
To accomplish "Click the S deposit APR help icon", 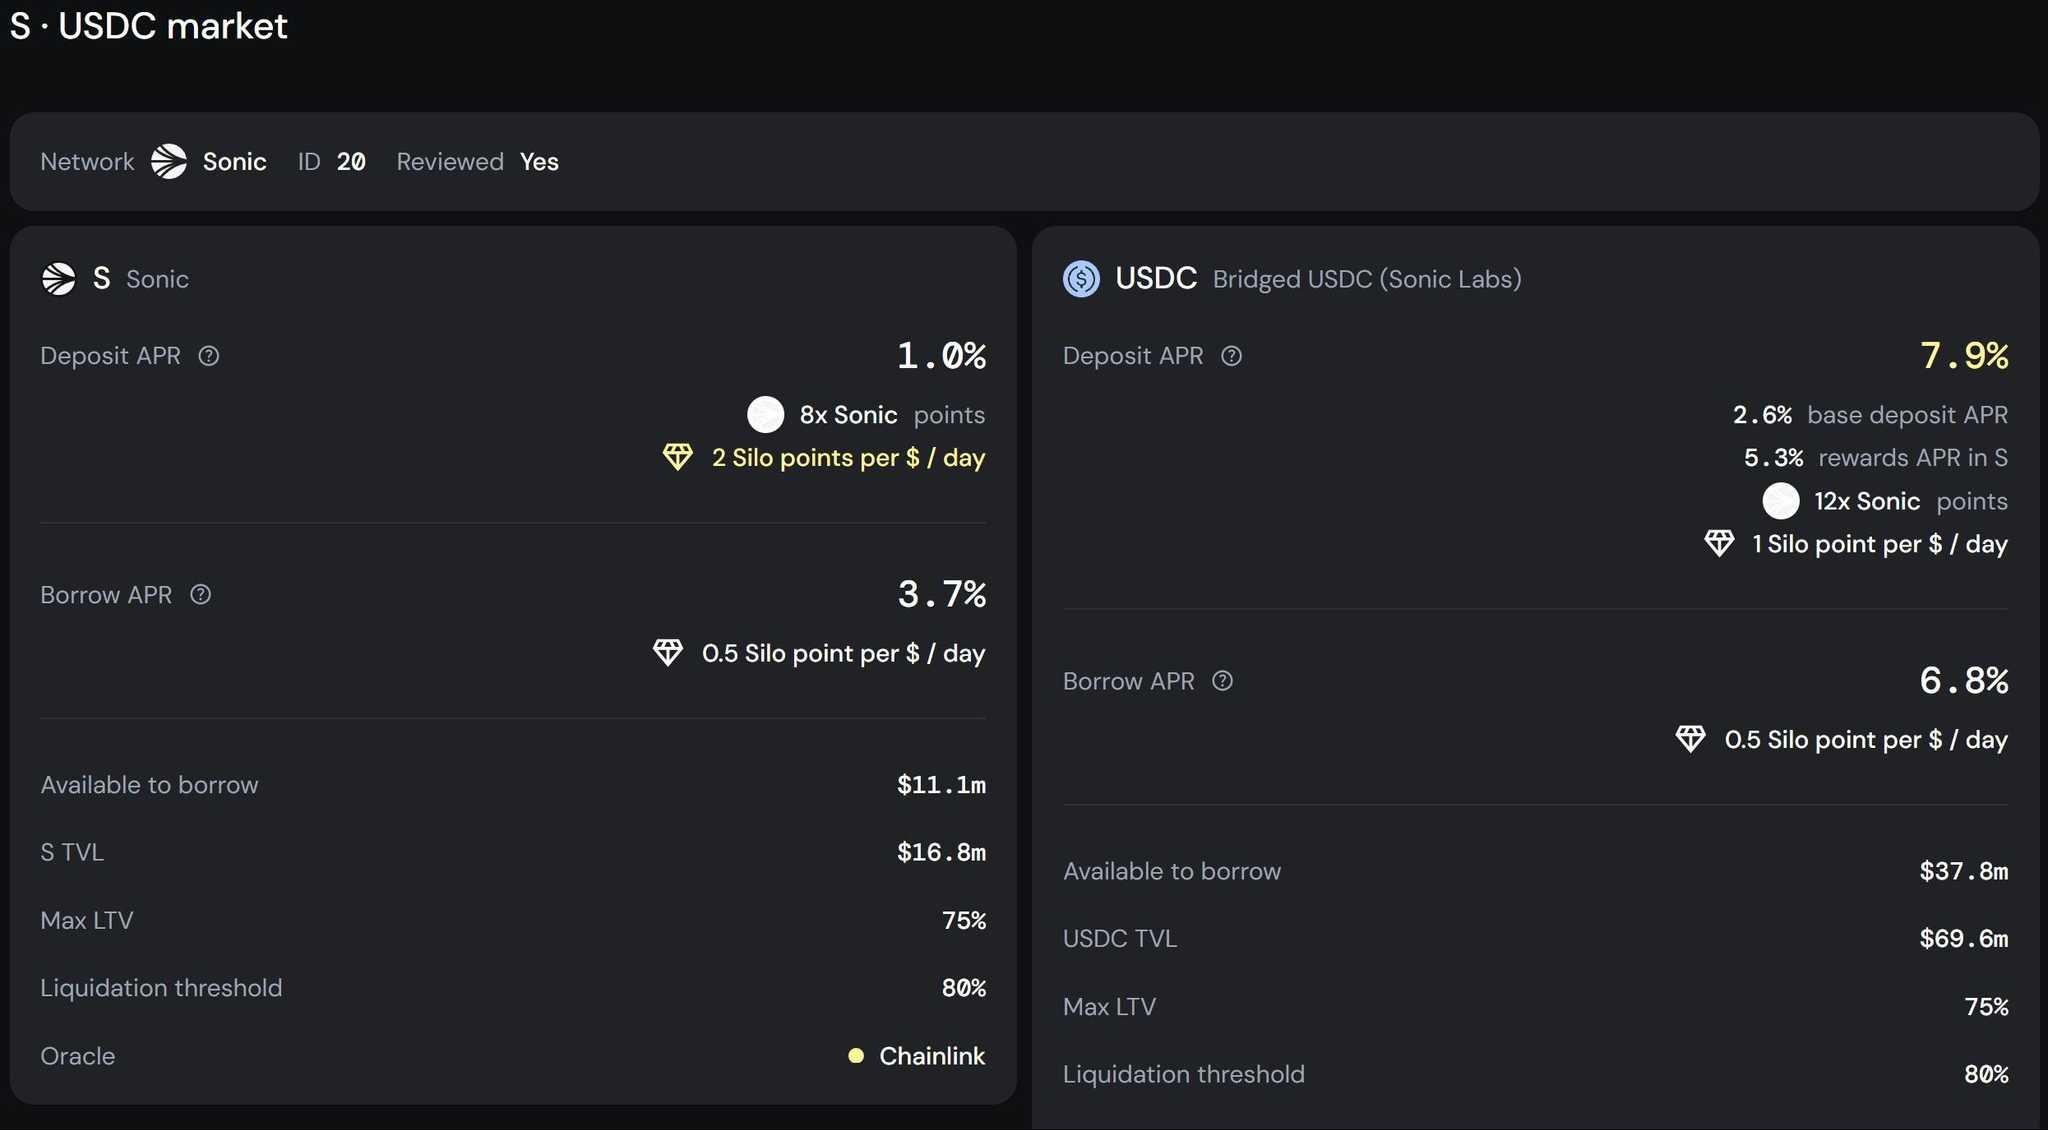I will point(209,356).
